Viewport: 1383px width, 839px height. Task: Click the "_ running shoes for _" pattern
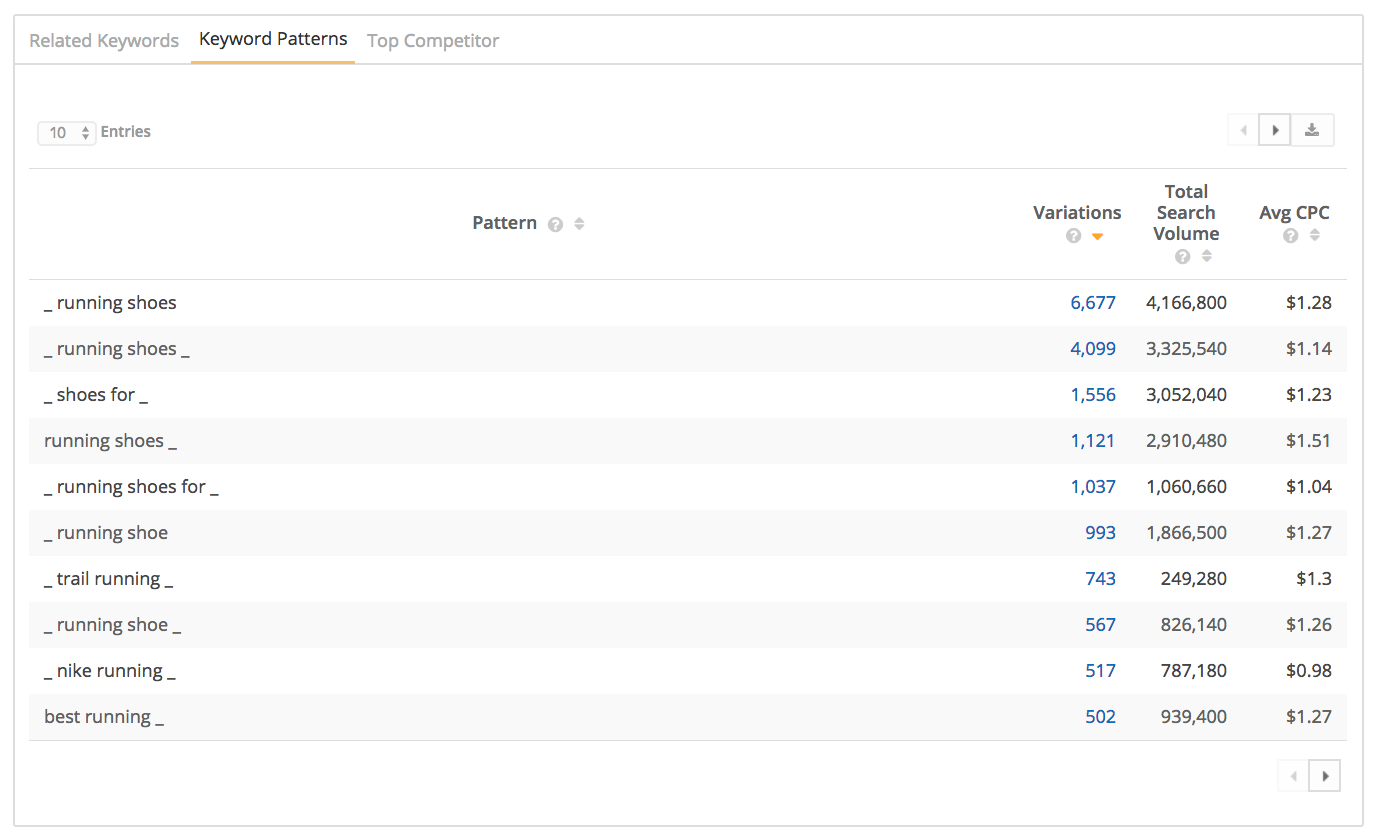(x=131, y=487)
